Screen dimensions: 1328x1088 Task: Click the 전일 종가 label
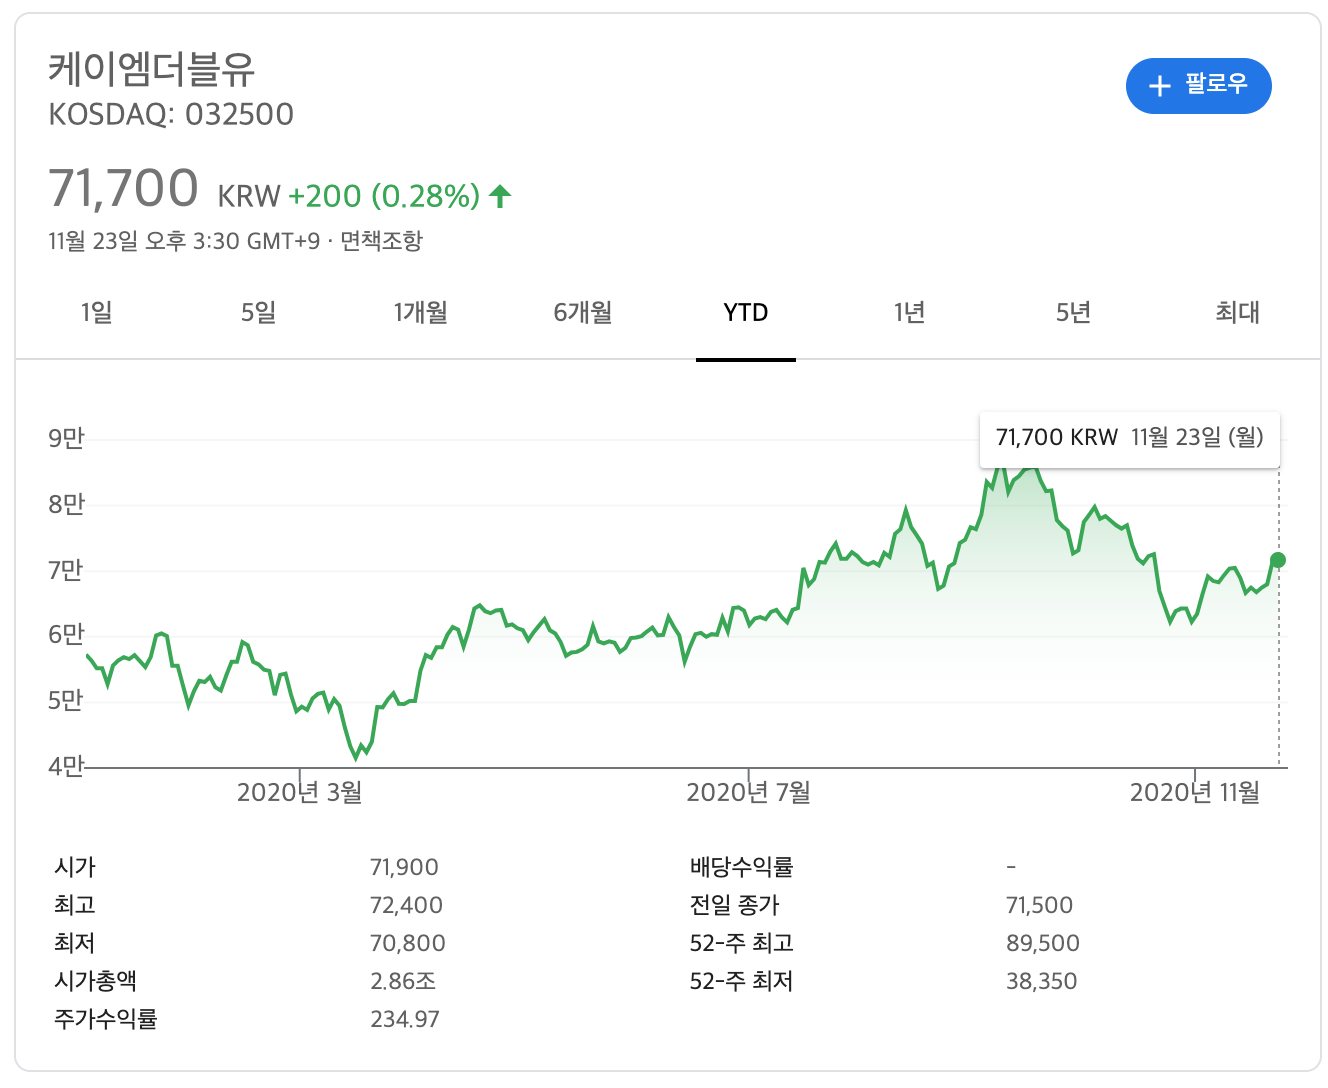(x=734, y=906)
